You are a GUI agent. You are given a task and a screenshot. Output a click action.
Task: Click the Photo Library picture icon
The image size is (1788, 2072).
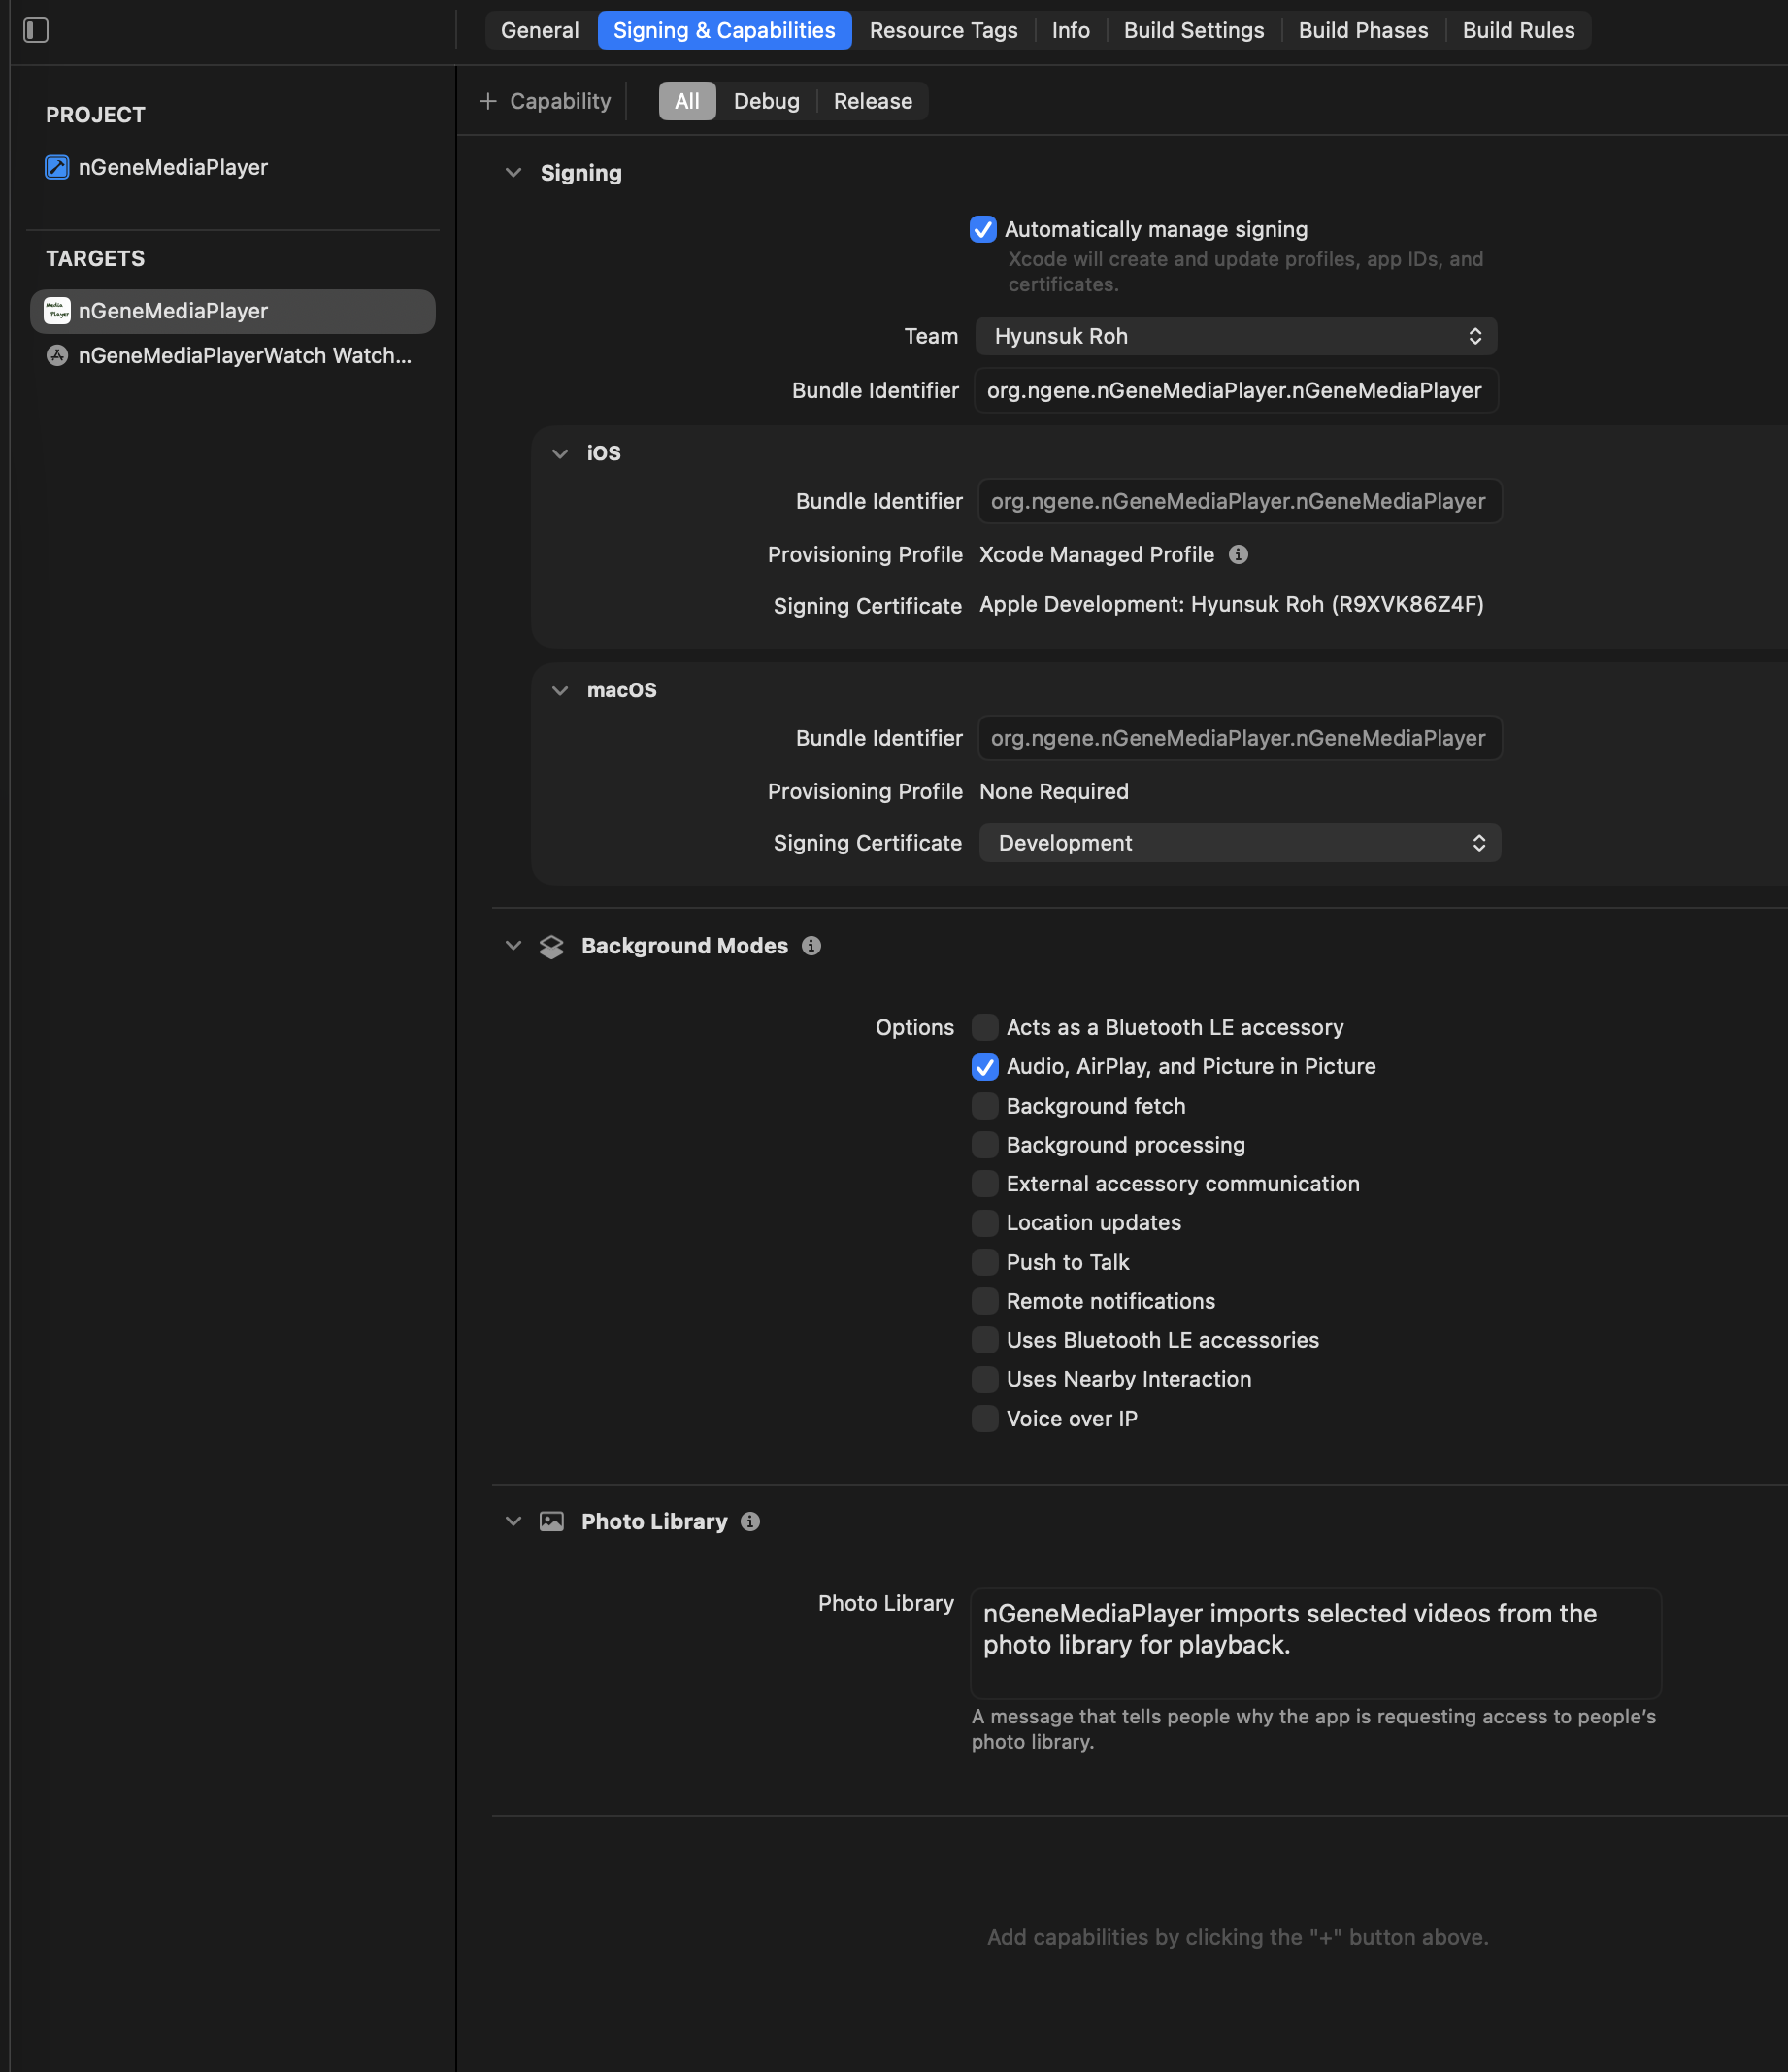coord(551,1522)
